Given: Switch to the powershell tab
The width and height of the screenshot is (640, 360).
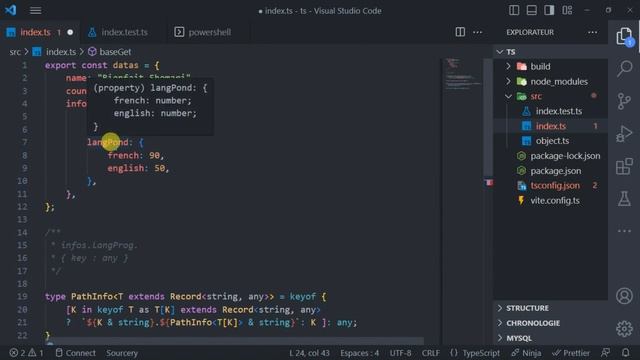Looking at the screenshot, I should 209,32.
